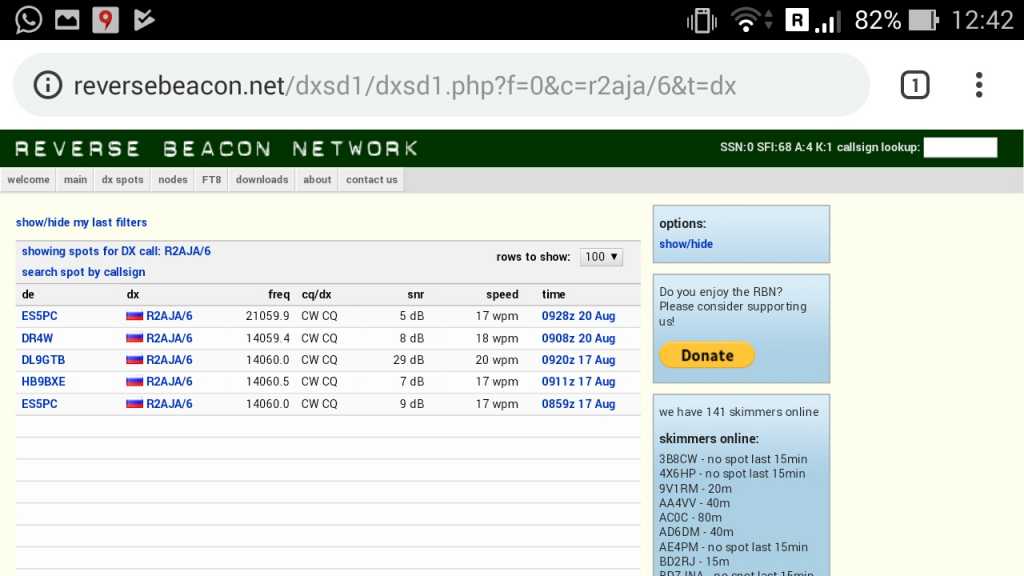
Task: Click show/hide my last filters
Action: click(82, 223)
